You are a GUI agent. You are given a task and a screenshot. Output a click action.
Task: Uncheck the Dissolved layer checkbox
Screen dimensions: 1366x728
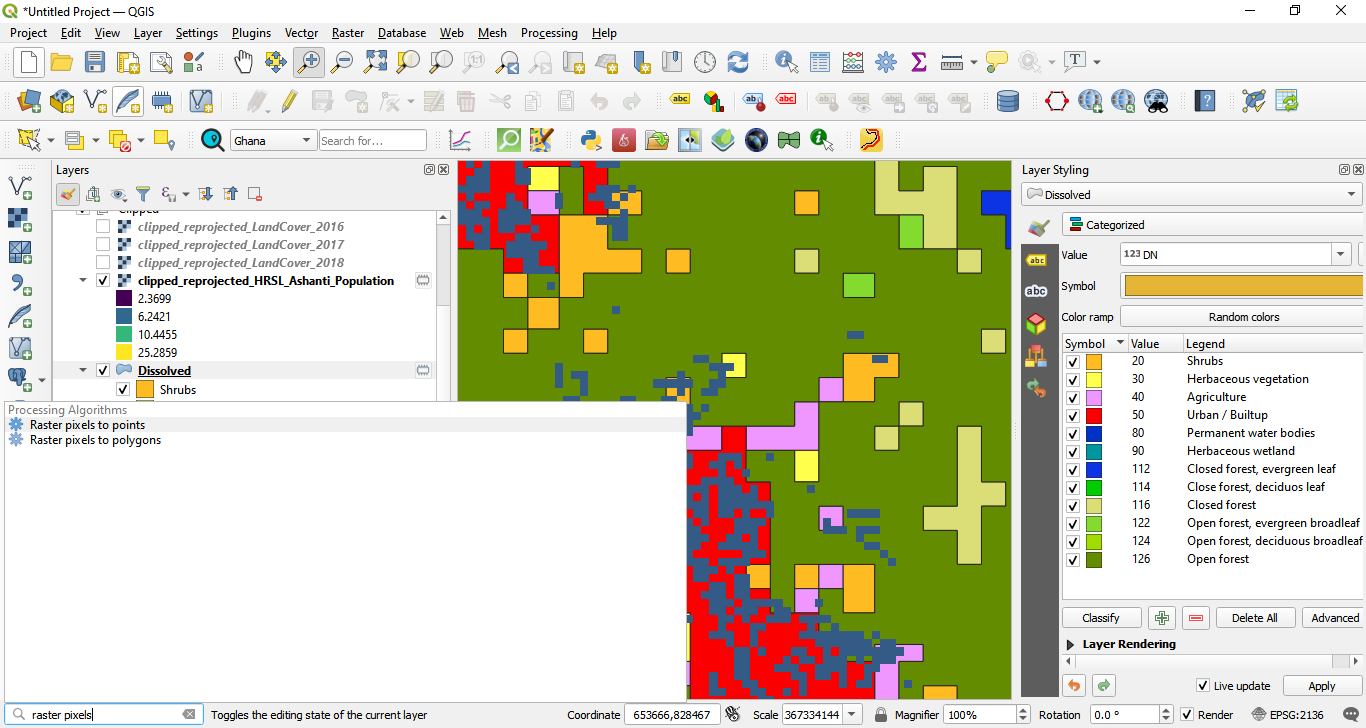tap(103, 371)
